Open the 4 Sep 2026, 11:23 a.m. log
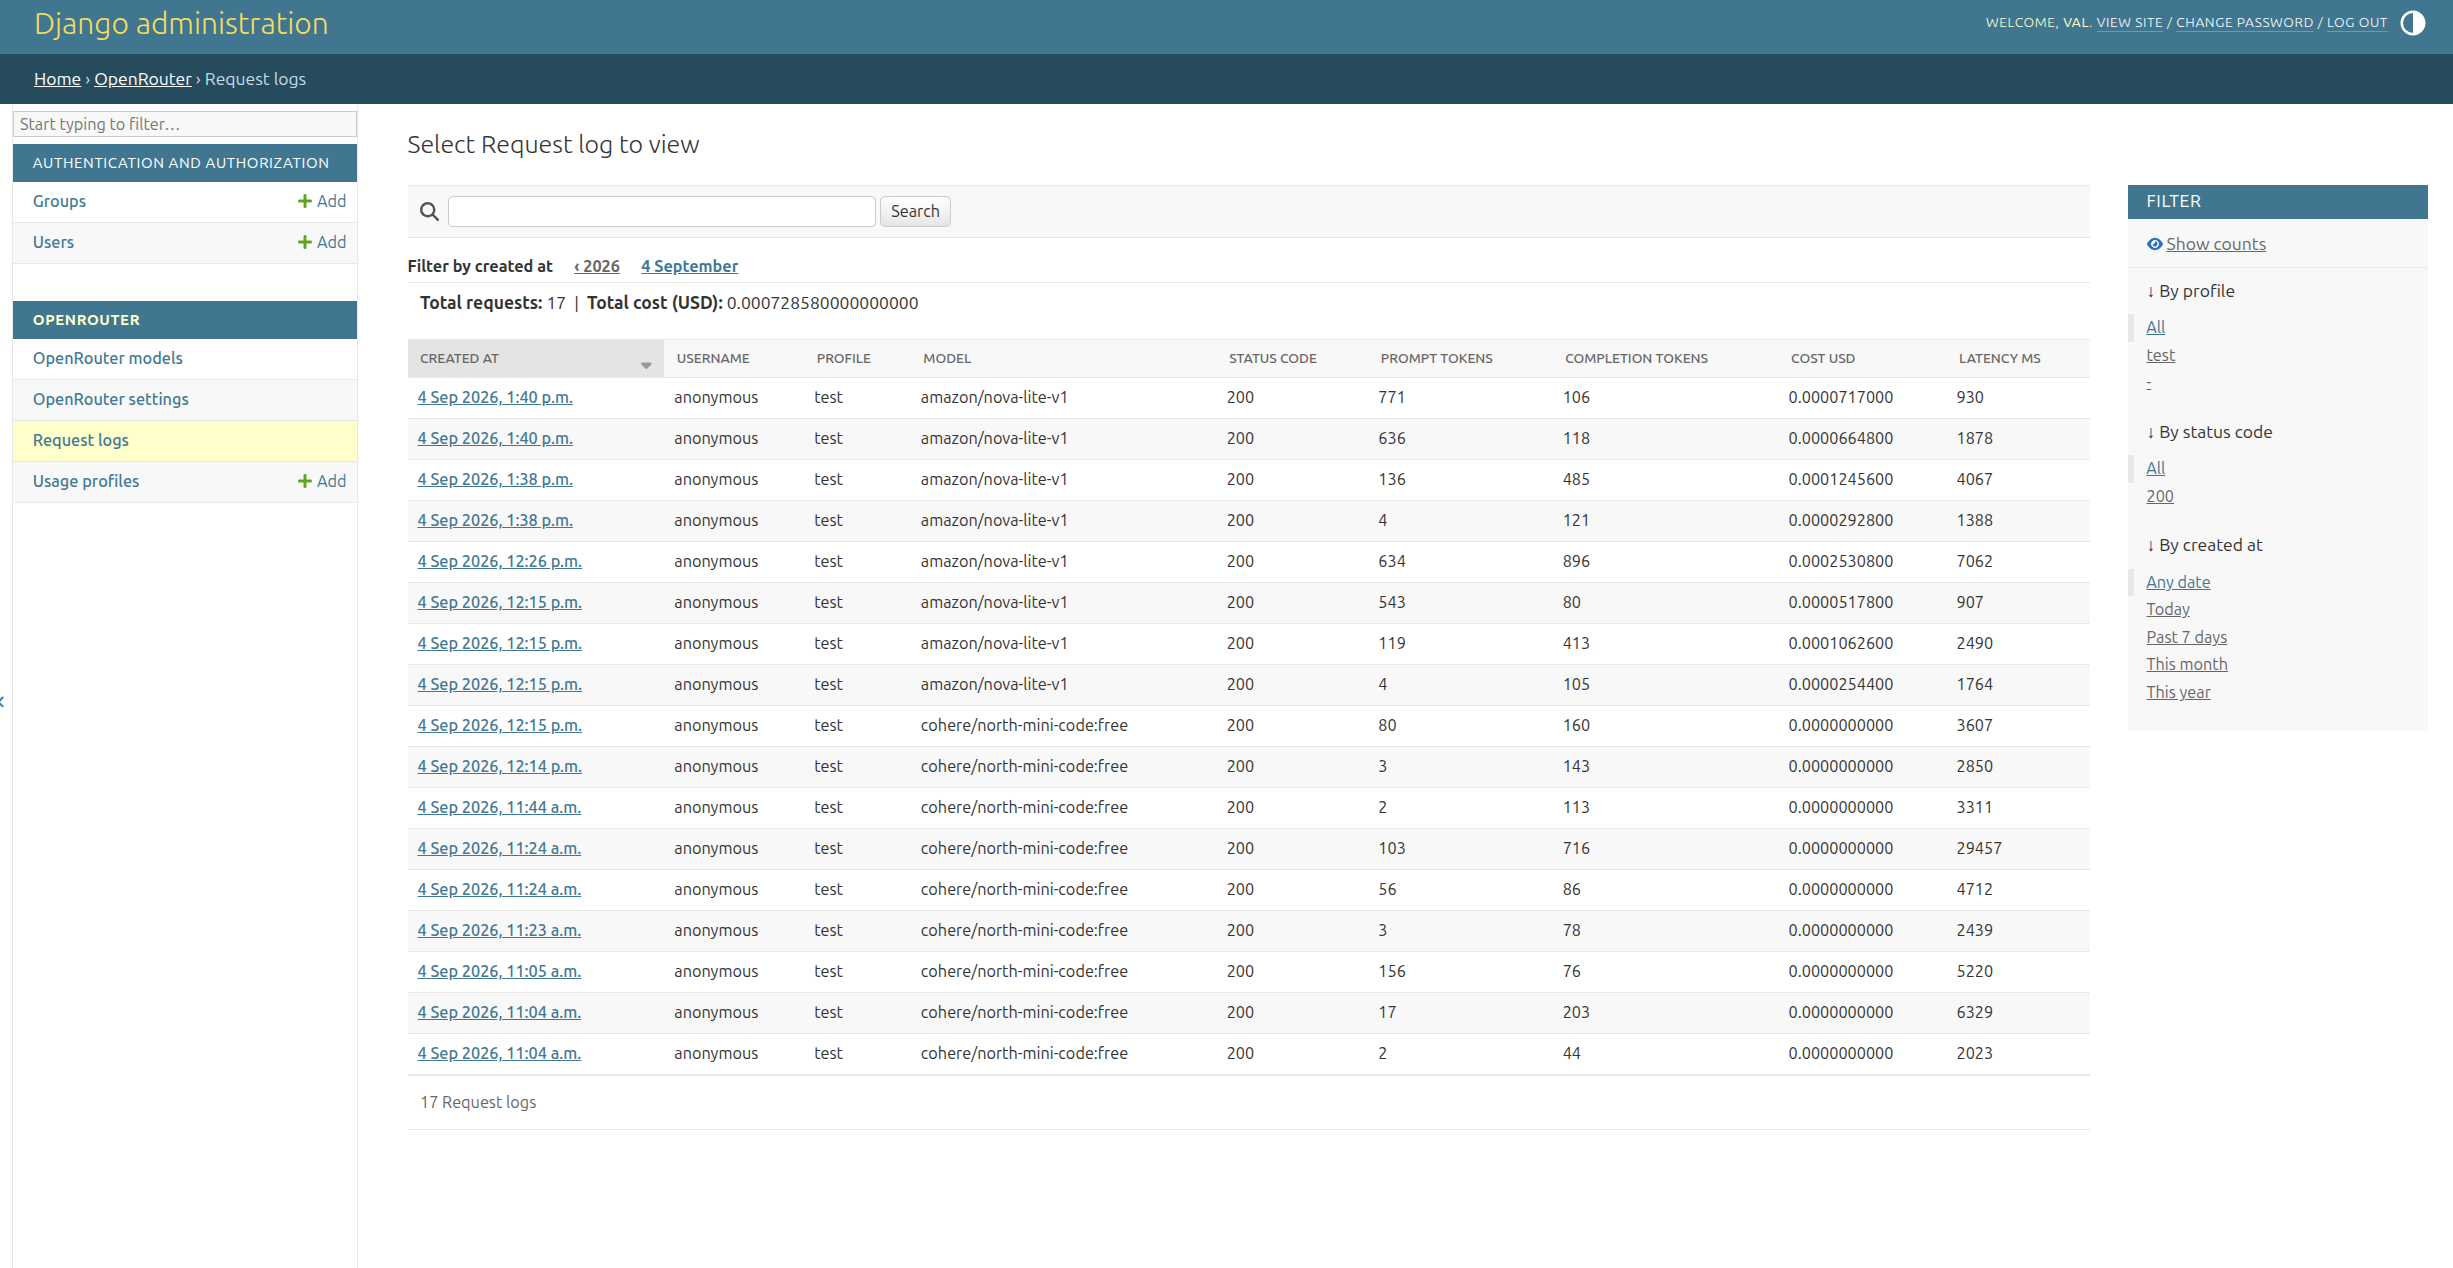The image size is (2453, 1268). coord(499,930)
